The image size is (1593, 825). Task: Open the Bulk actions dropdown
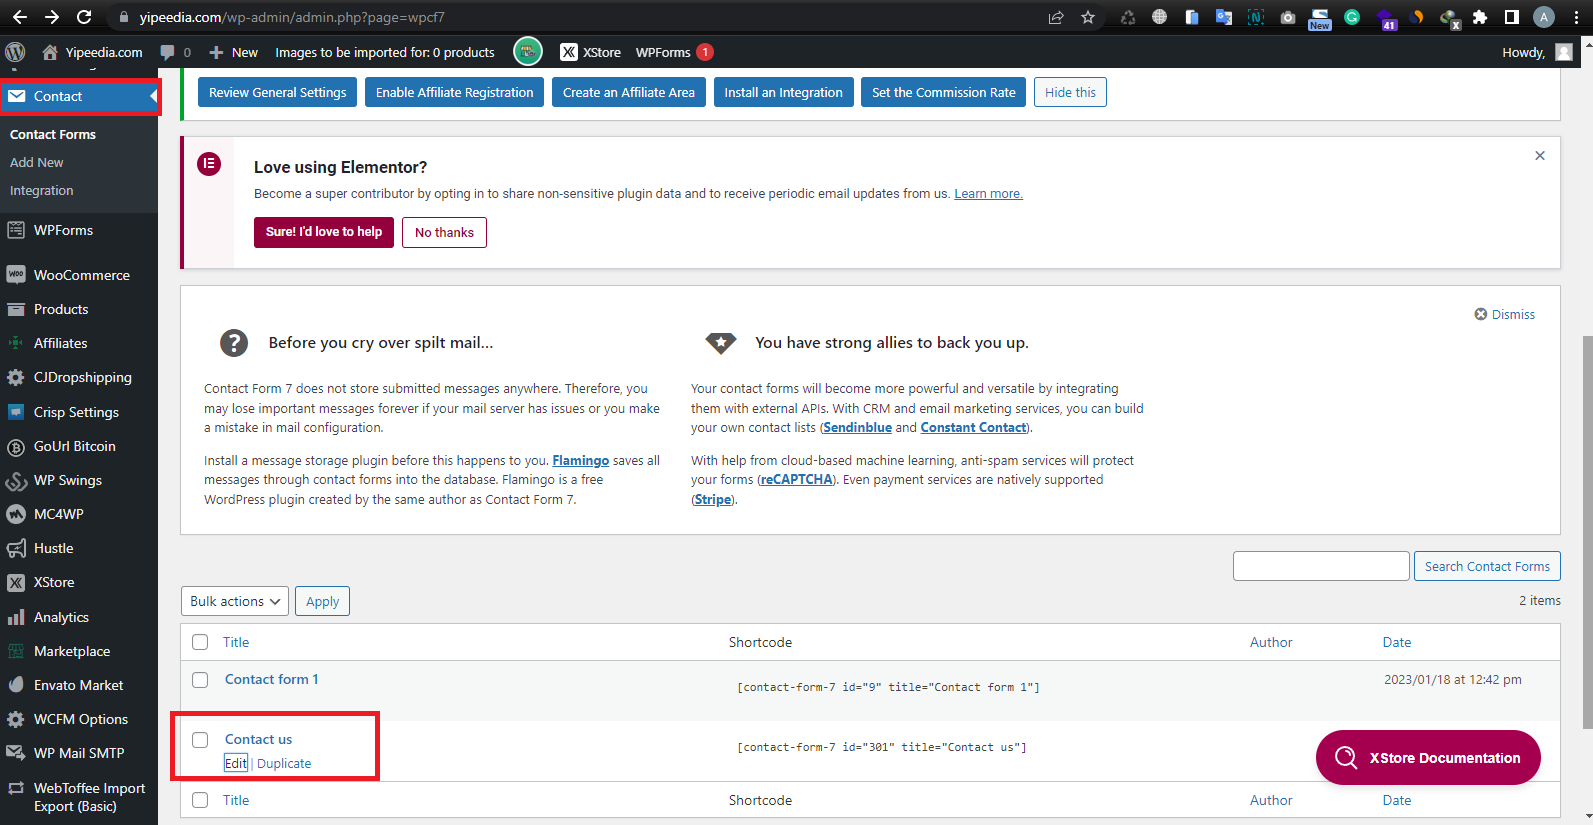click(x=235, y=601)
